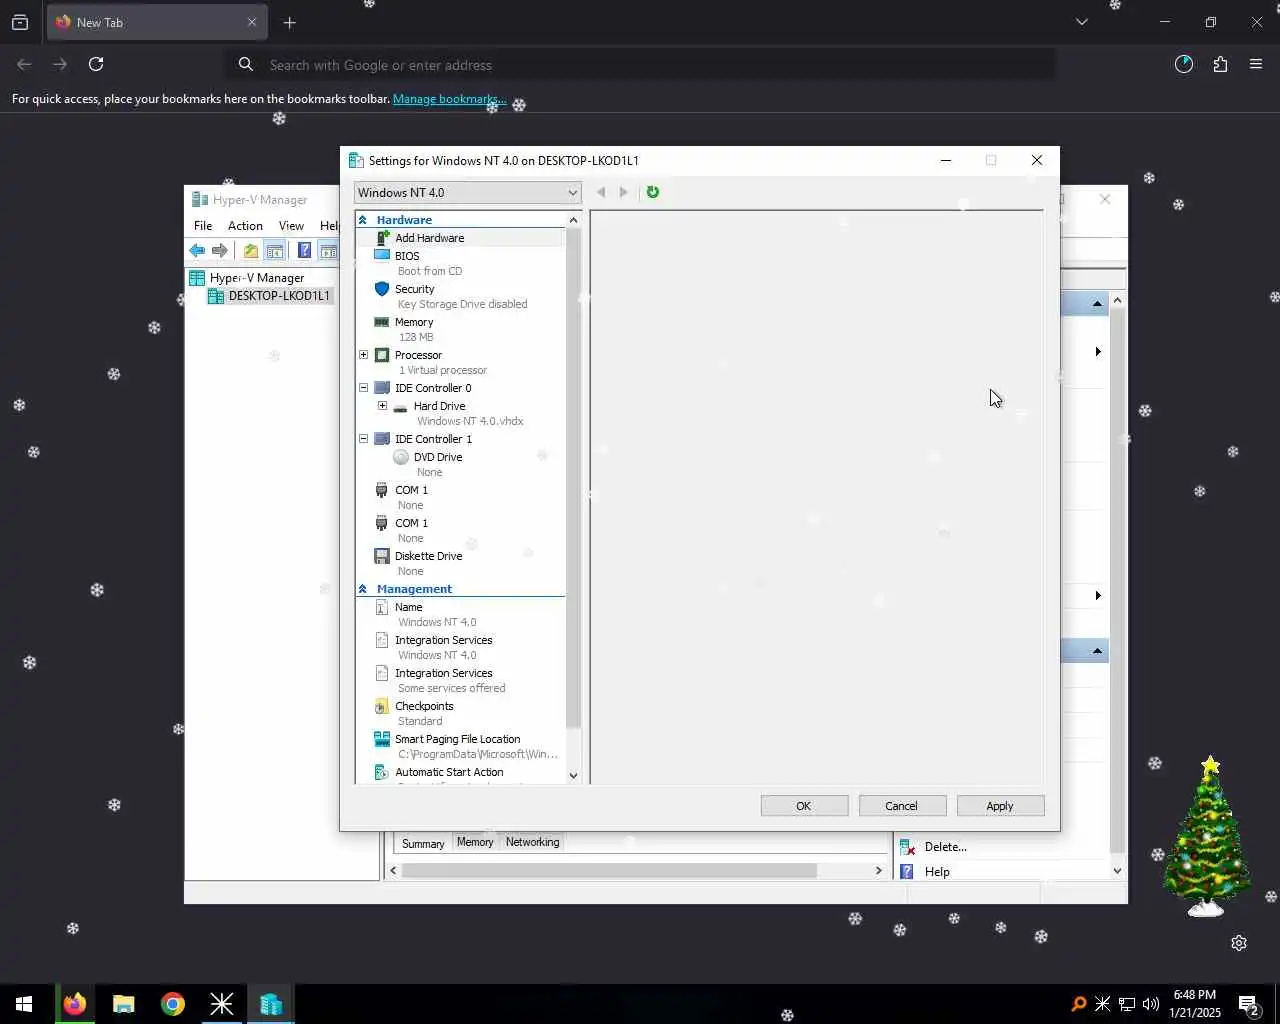Collapse the Management section chevron
1280x1024 pixels.
tap(363, 589)
